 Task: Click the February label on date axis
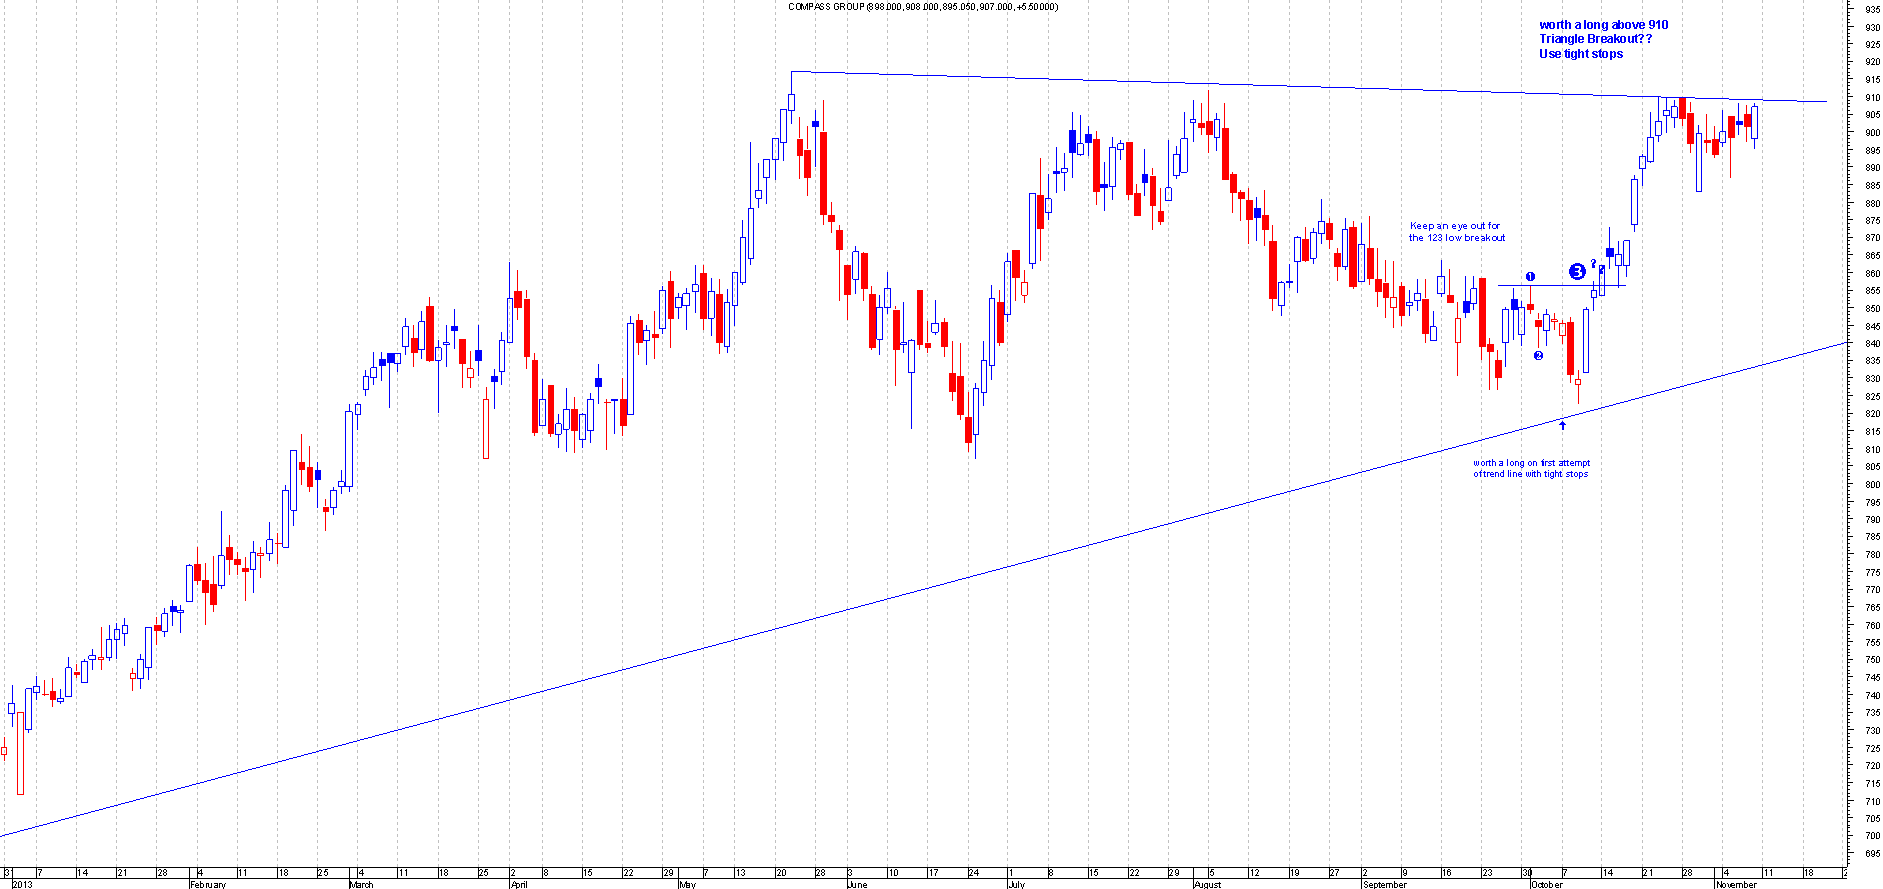pyautogui.click(x=208, y=884)
